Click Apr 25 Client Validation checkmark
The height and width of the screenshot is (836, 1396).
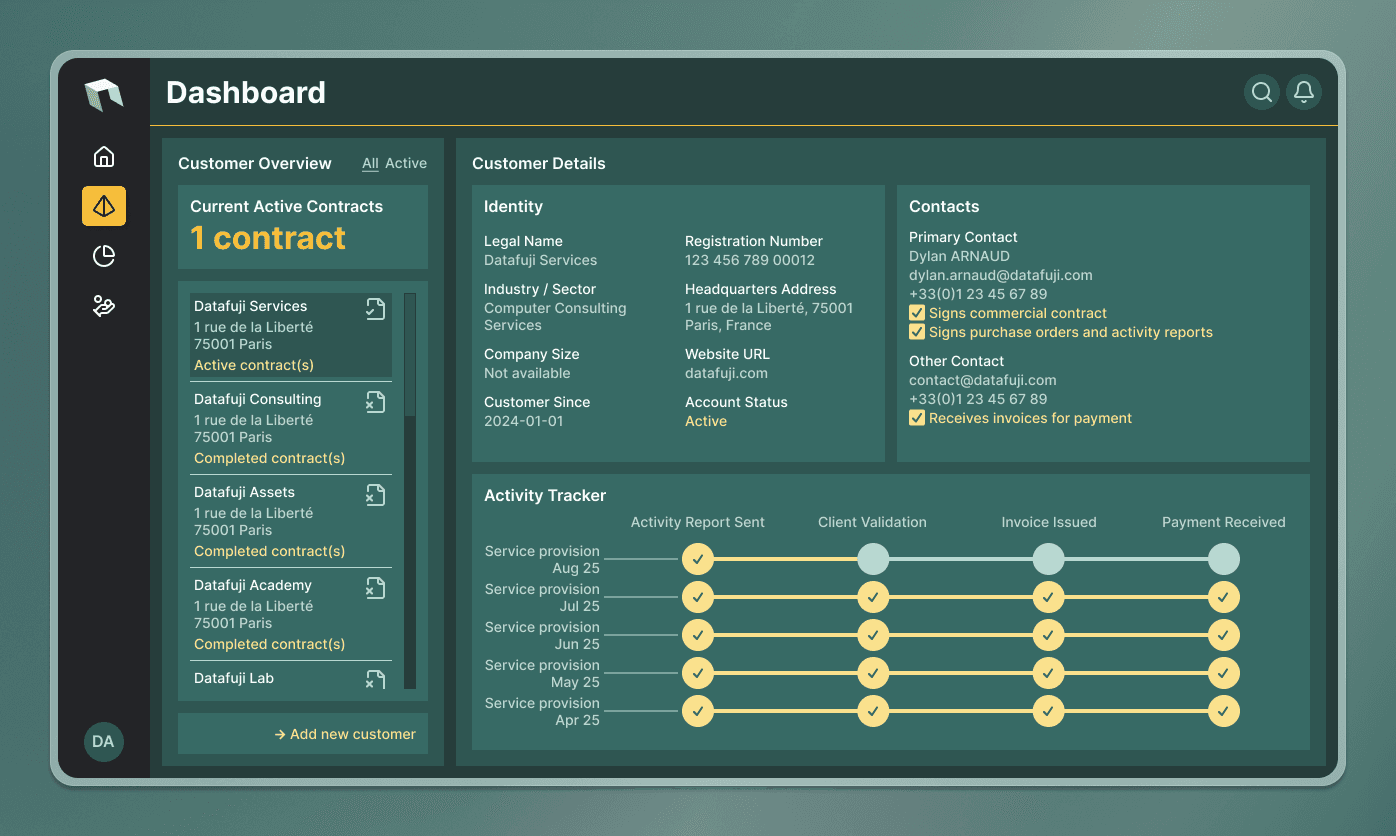tap(873, 711)
